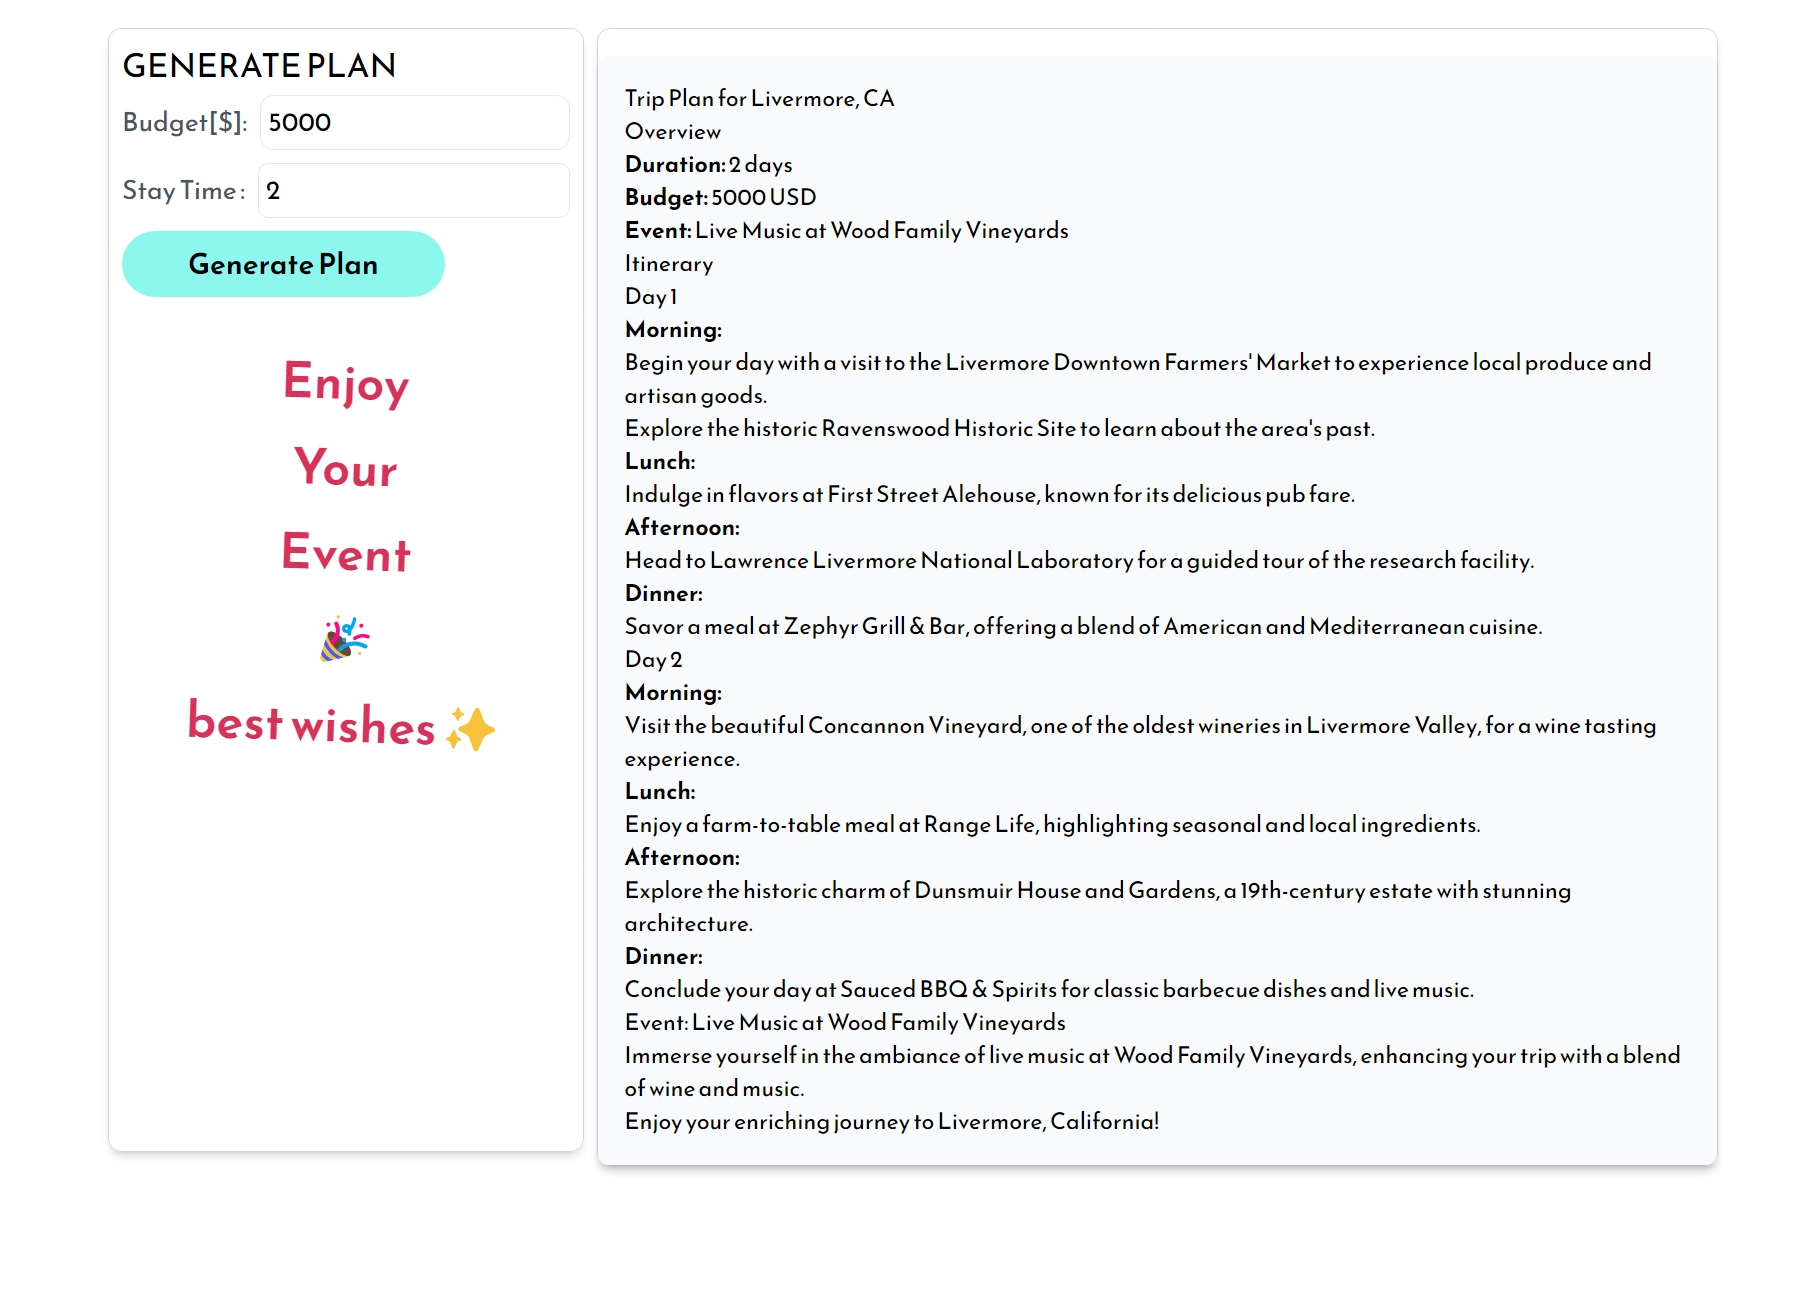The height and width of the screenshot is (1304, 1814).
Task: Click the pink word Enjoy
Action: click(x=346, y=383)
